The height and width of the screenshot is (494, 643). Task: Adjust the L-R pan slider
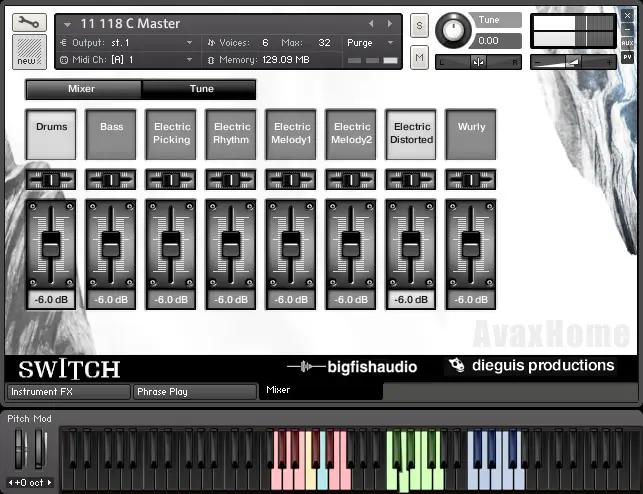(478, 62)
